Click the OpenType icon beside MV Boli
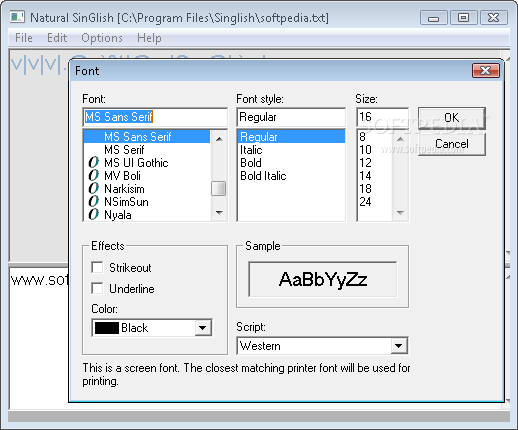The height and width of the screenshot is (430, 518). pyautogui.click(x=94, y=176)
